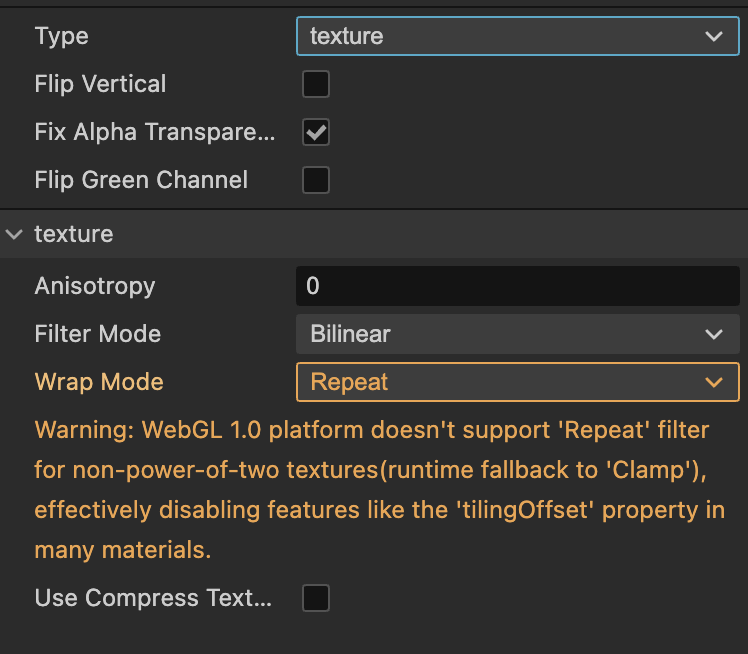Click the Type property label

(x=62, y=36)
